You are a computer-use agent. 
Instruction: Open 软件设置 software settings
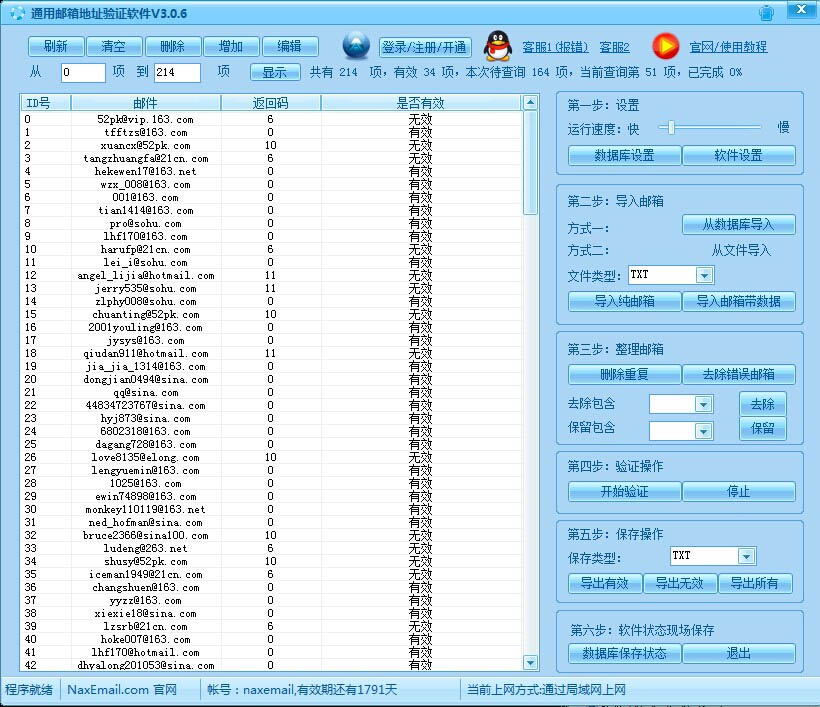[x=738, y=155]
